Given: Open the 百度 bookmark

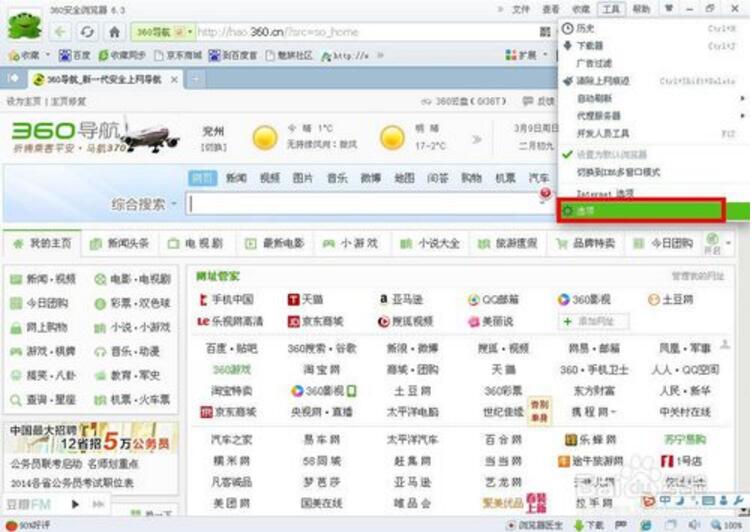Looking at the screenshot, I should (x=74, y=56).
